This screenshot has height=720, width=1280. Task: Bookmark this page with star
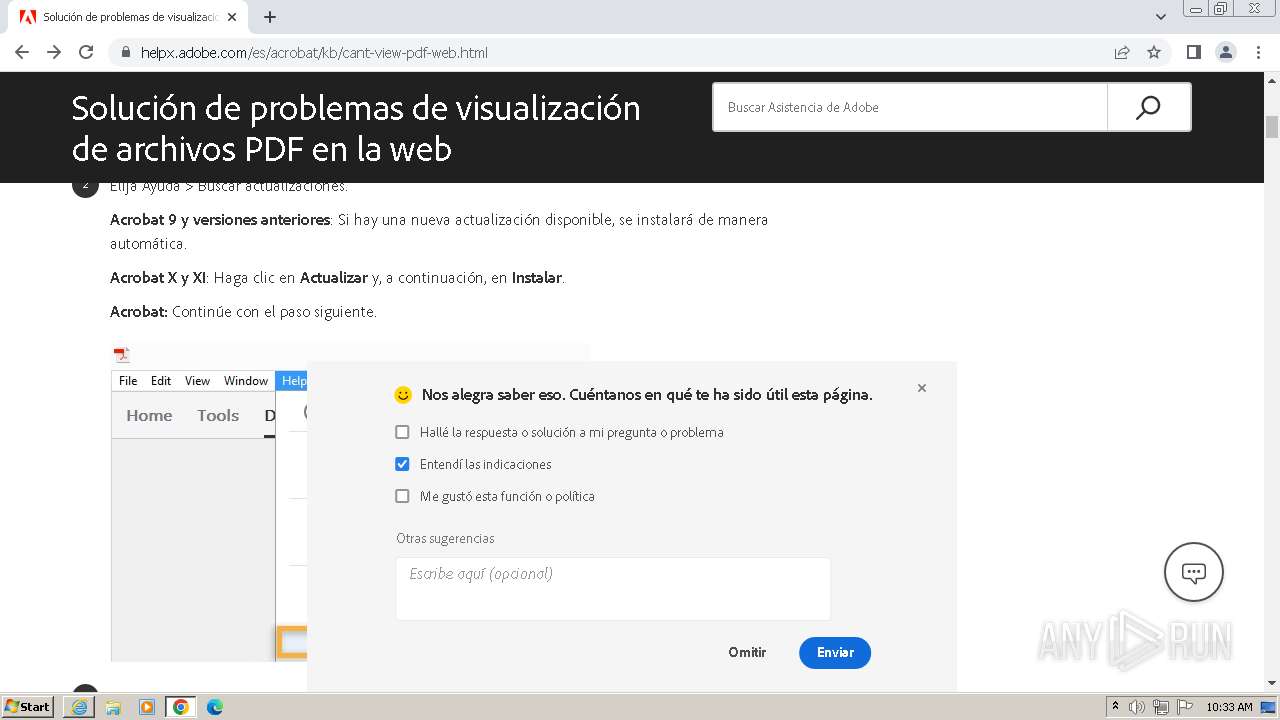[1154, 52]
